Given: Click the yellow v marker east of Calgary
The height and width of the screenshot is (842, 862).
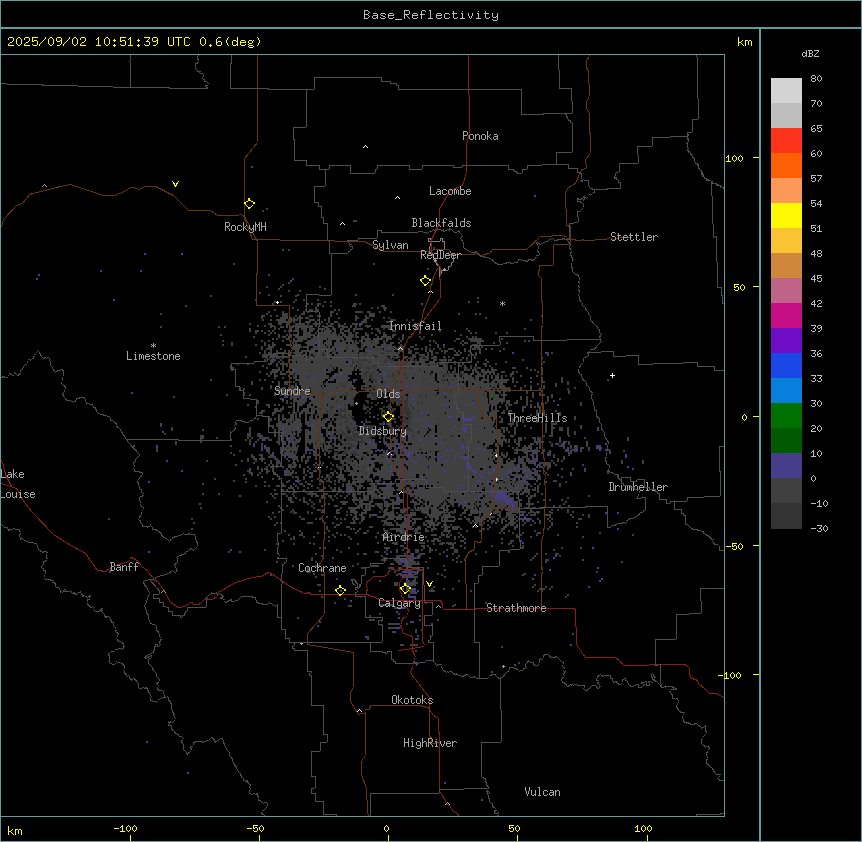Looking at the screenshot, I should [429, 584].
